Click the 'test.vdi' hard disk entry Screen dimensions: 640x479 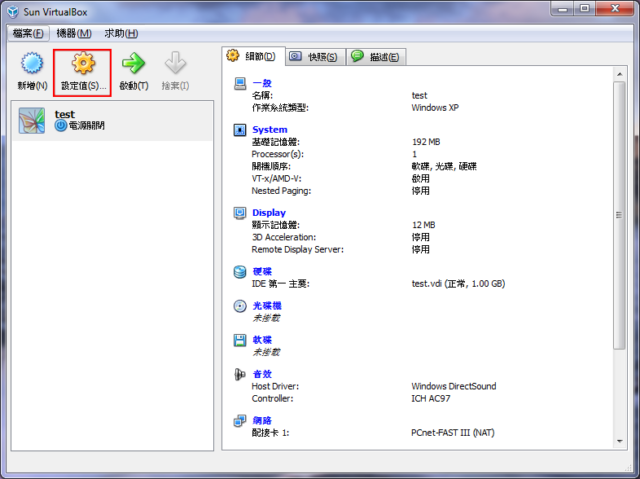pyautogui.click(x=458, y=284)
